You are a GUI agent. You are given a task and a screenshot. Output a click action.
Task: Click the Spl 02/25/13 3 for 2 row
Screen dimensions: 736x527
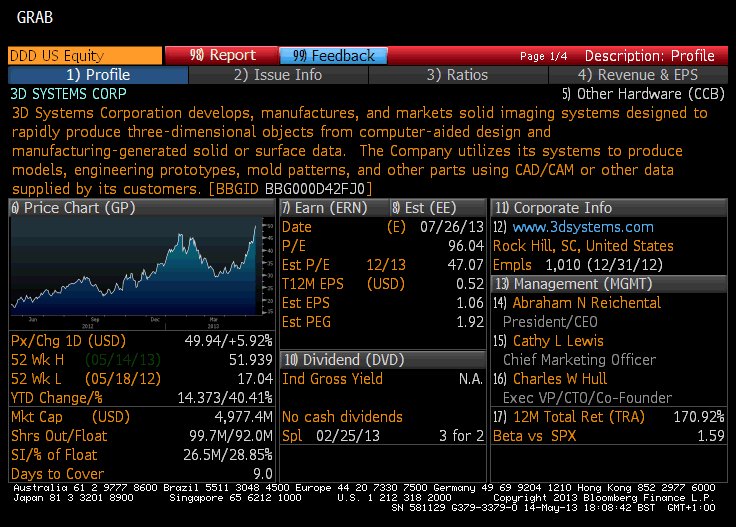(x=383, y=436)
